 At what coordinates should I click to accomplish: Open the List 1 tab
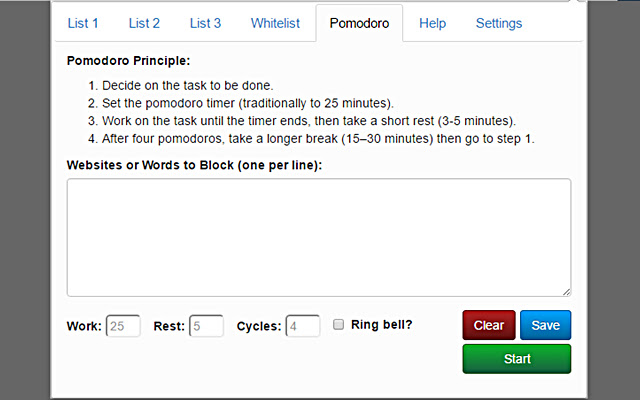[x=83, y=23]
